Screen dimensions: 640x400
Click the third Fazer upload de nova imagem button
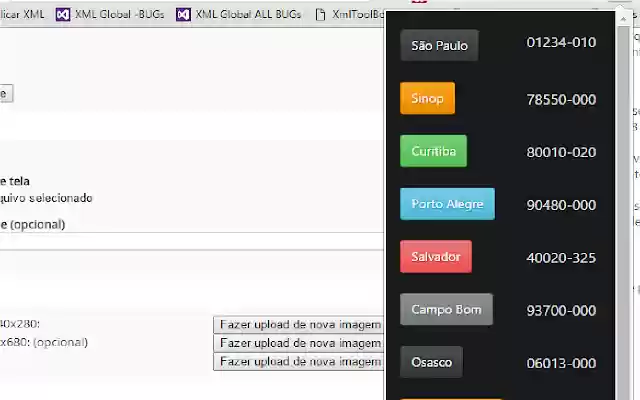[299, 361]
